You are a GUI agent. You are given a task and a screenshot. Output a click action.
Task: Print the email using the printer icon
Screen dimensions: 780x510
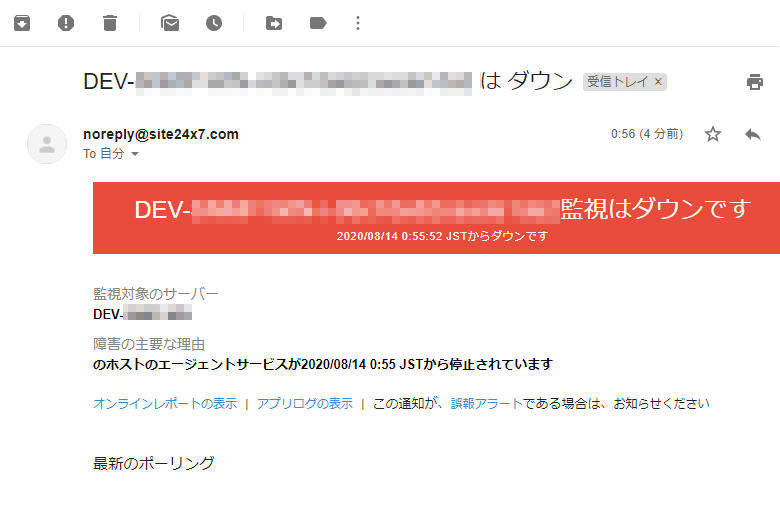[755, 82]
